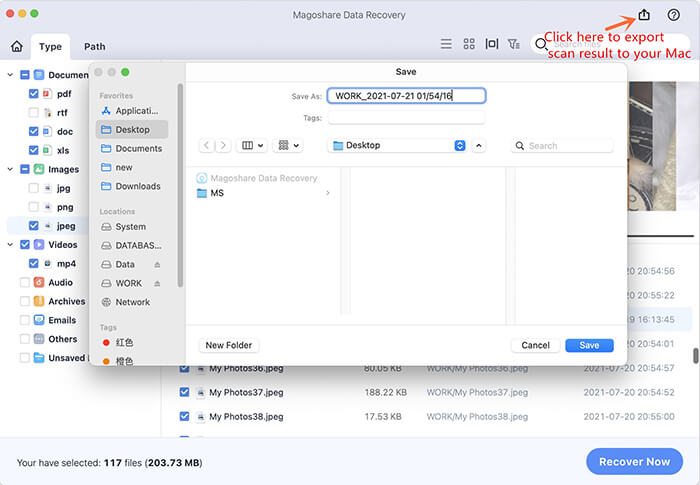Check the Archives category checkbox
700x485 pixels.
tap(25, 301)
